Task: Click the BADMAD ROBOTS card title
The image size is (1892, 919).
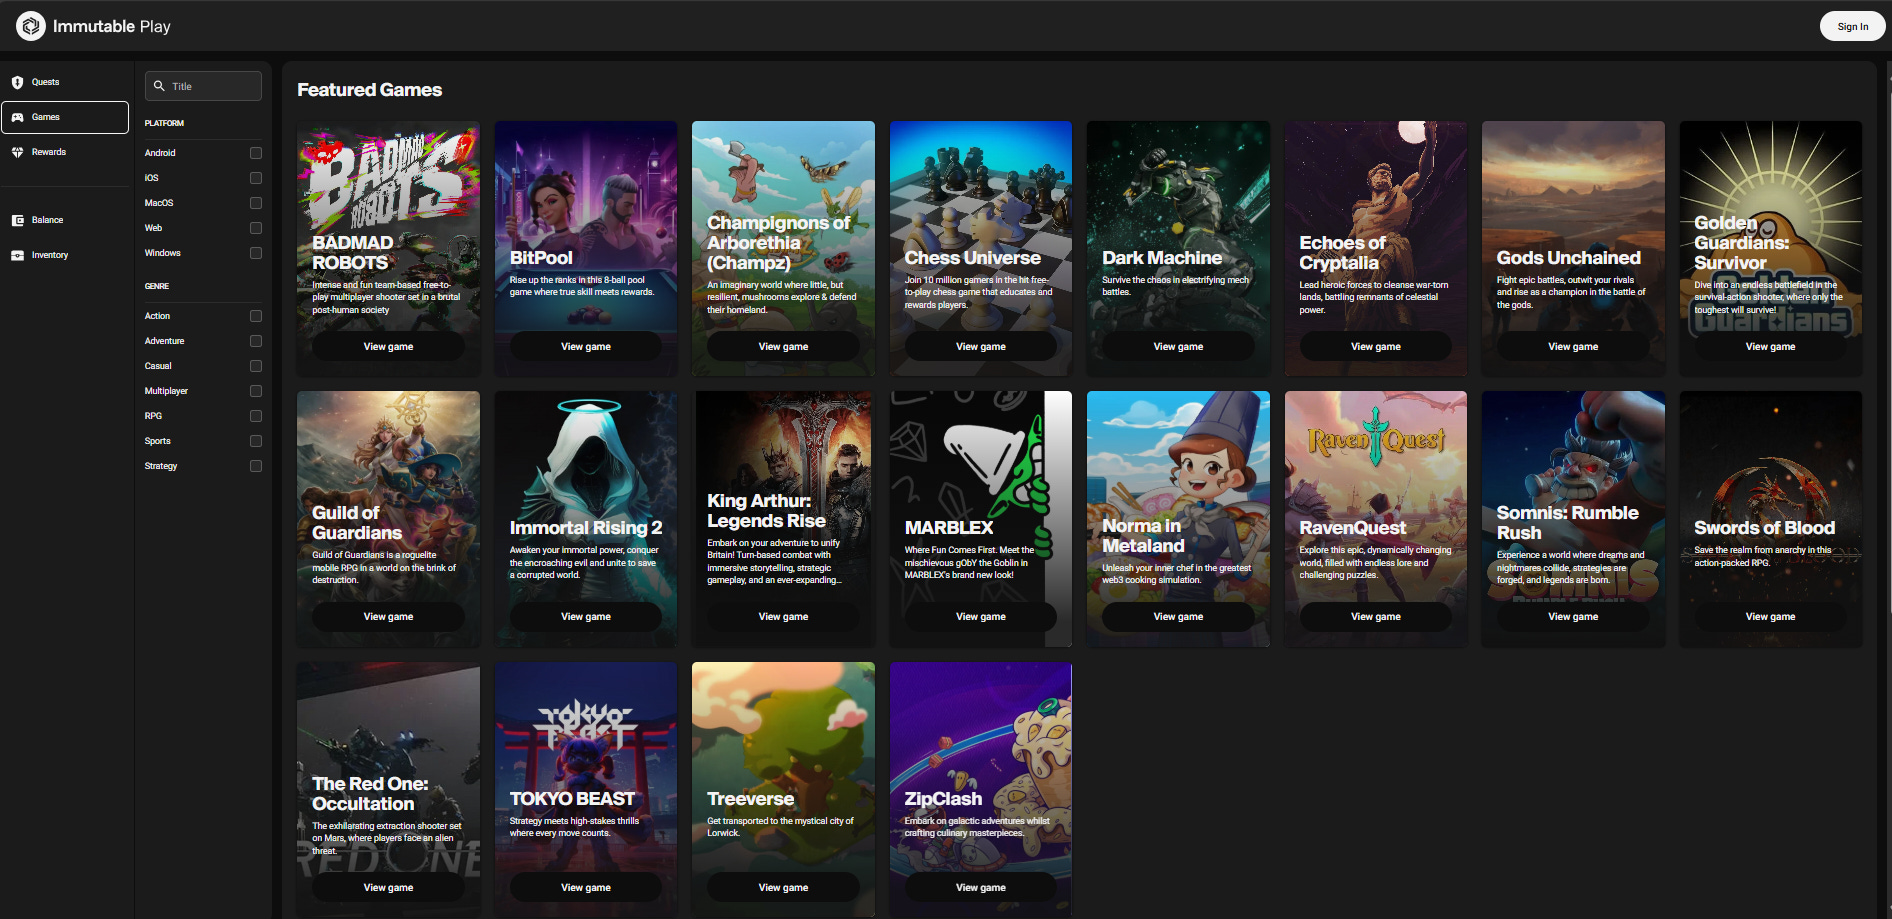Action: coord(352,253)
